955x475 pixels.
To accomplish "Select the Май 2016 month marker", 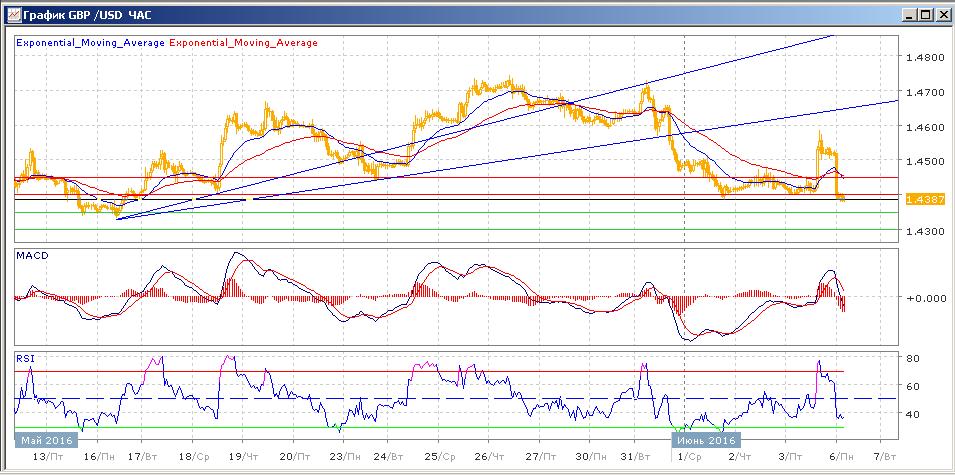I will click(44, 439).
